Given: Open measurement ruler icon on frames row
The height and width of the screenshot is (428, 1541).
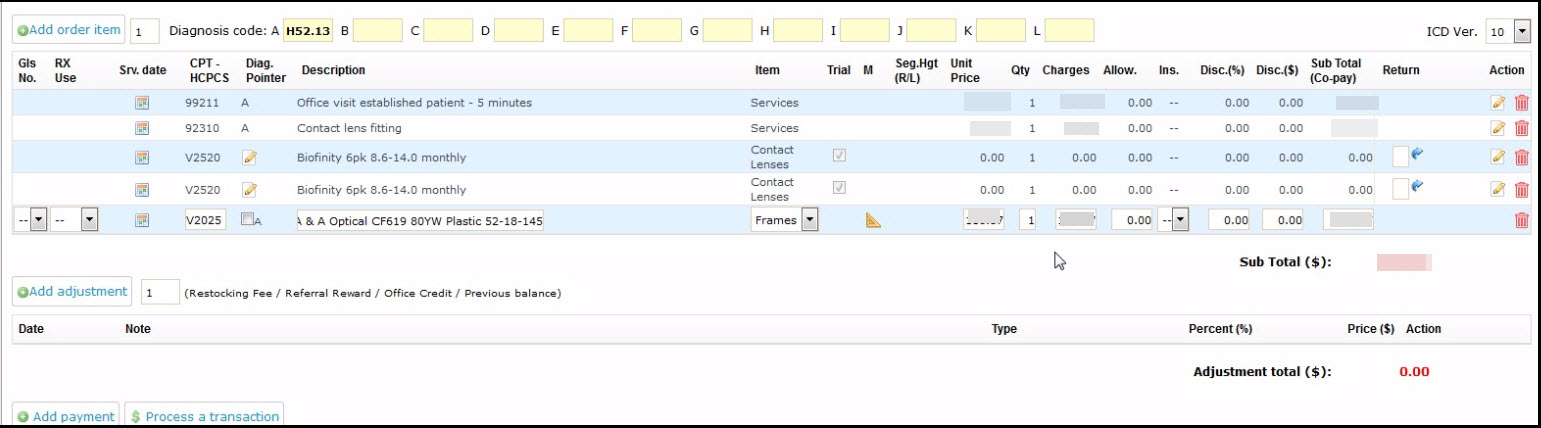Looking at the screenshot, I should click(x=873, y=220).
